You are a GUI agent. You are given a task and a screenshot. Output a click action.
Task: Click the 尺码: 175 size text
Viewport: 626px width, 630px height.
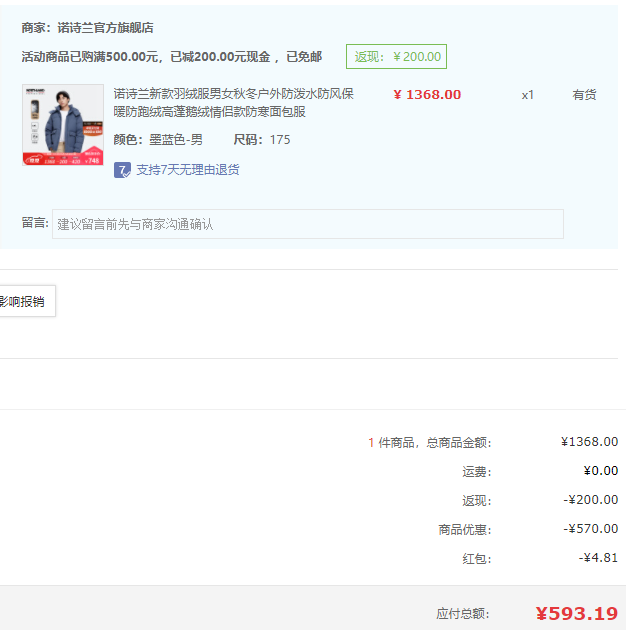coord(262,140)
